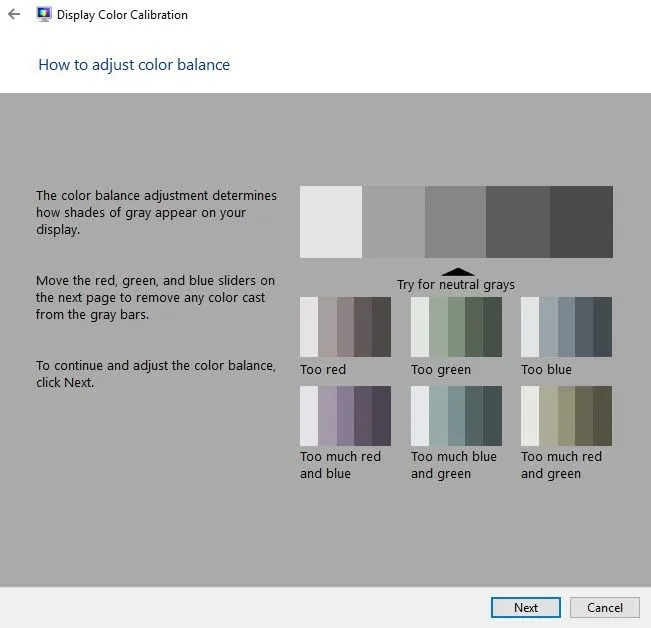The width and height of the screenshot is (651, 628).
Task: Click the middle gray bar in neutral sample
Action: (x=455, y=222)
